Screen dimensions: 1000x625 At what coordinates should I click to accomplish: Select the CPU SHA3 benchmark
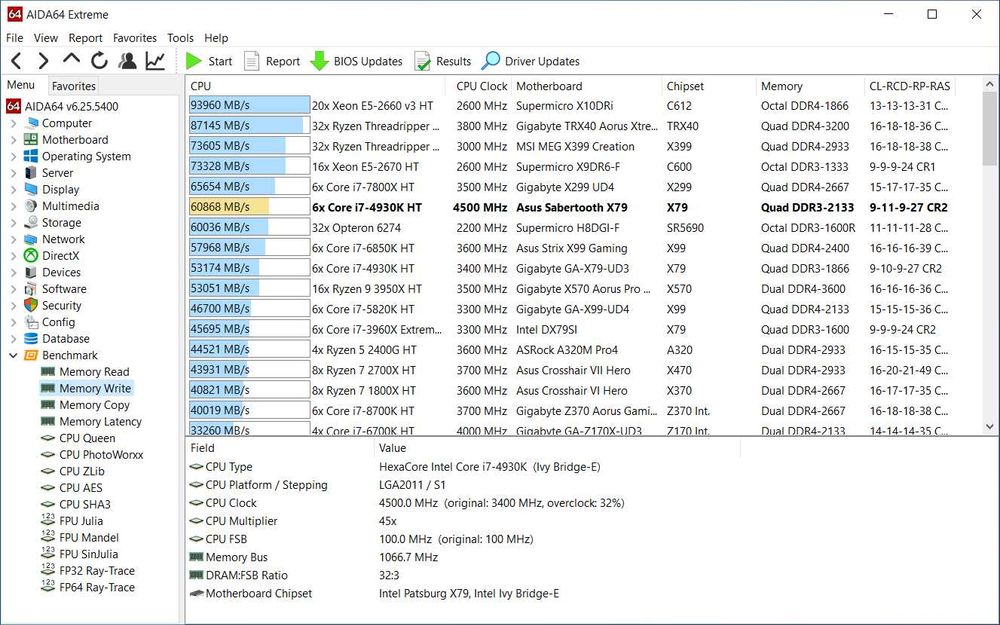[75, 504]
